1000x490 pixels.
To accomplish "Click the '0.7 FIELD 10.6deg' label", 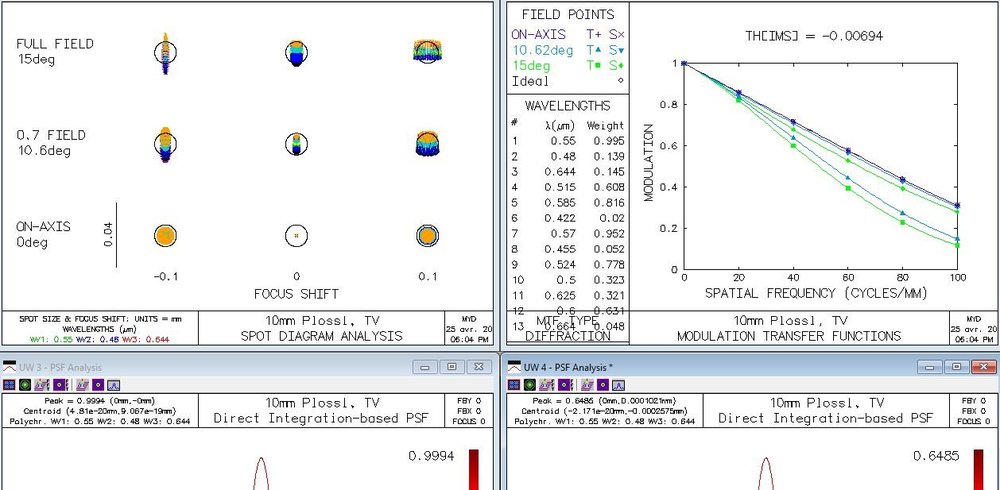I will coord(51,143).
